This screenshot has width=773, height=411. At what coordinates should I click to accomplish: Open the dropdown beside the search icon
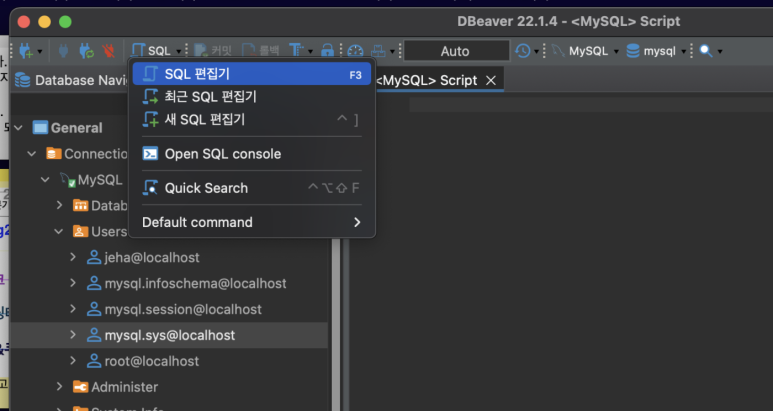pyautogui.click(x=720, y=51)
